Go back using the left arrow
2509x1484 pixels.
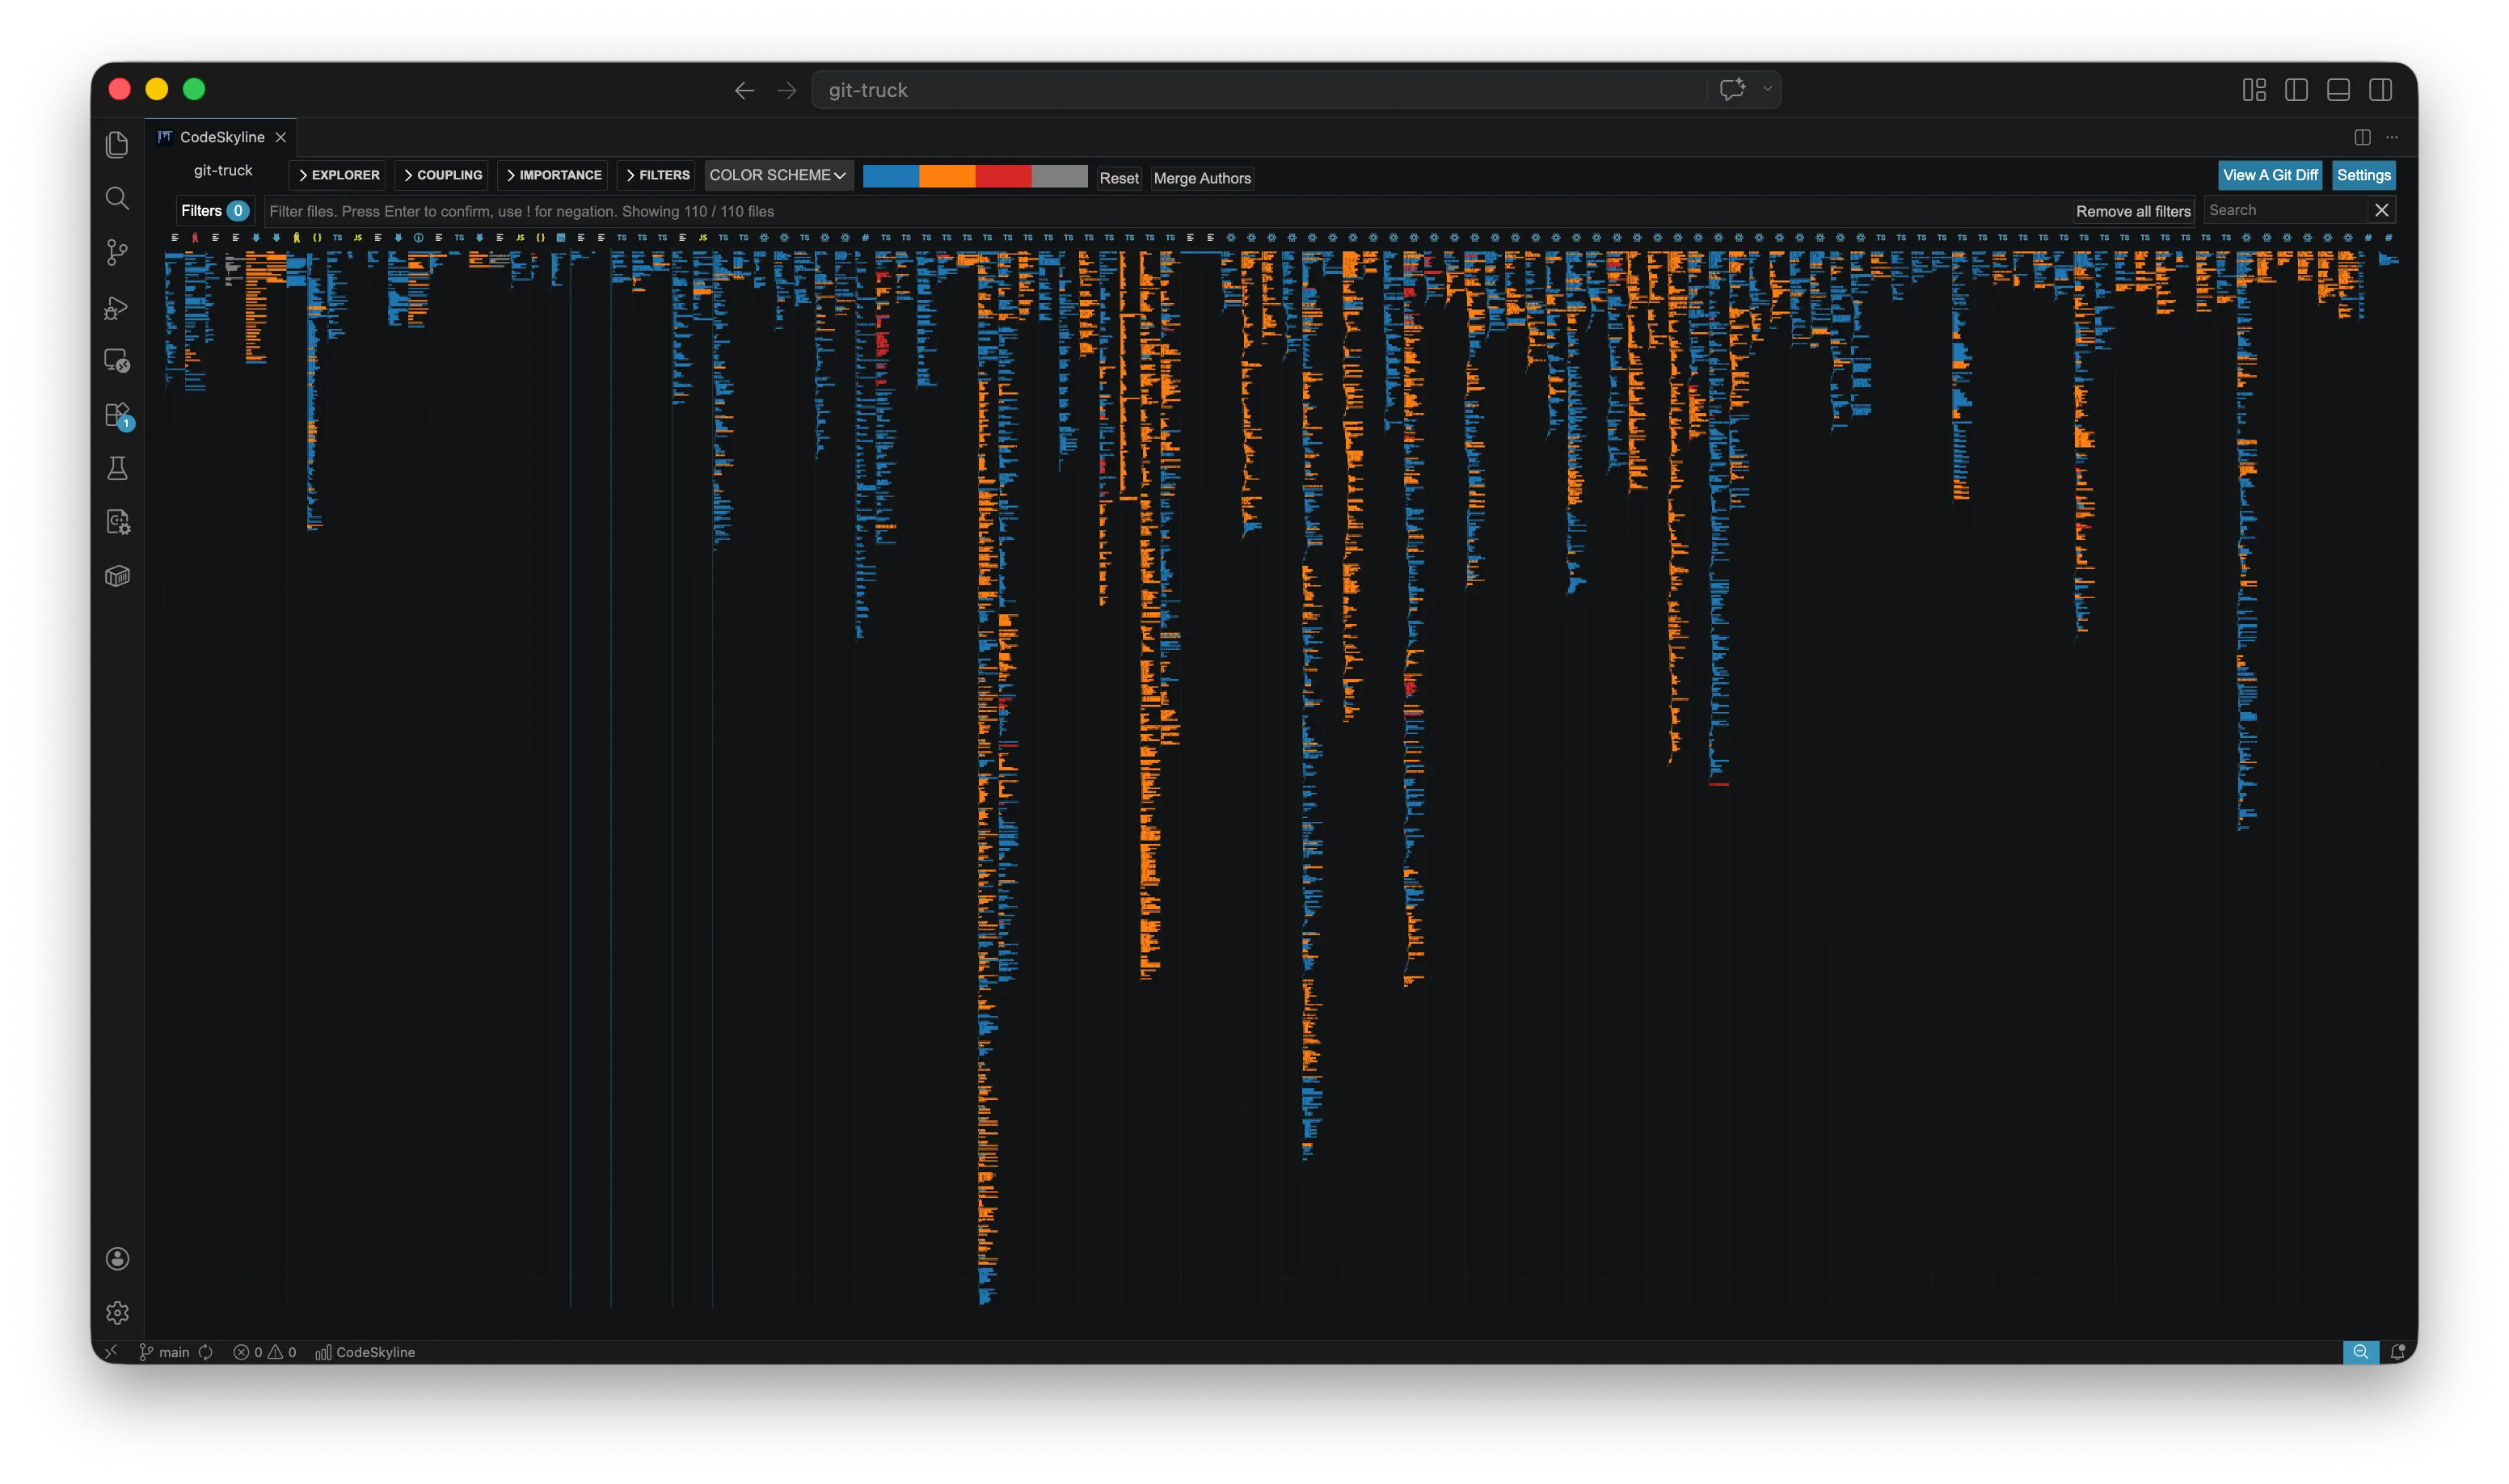[x=744, y=90]
